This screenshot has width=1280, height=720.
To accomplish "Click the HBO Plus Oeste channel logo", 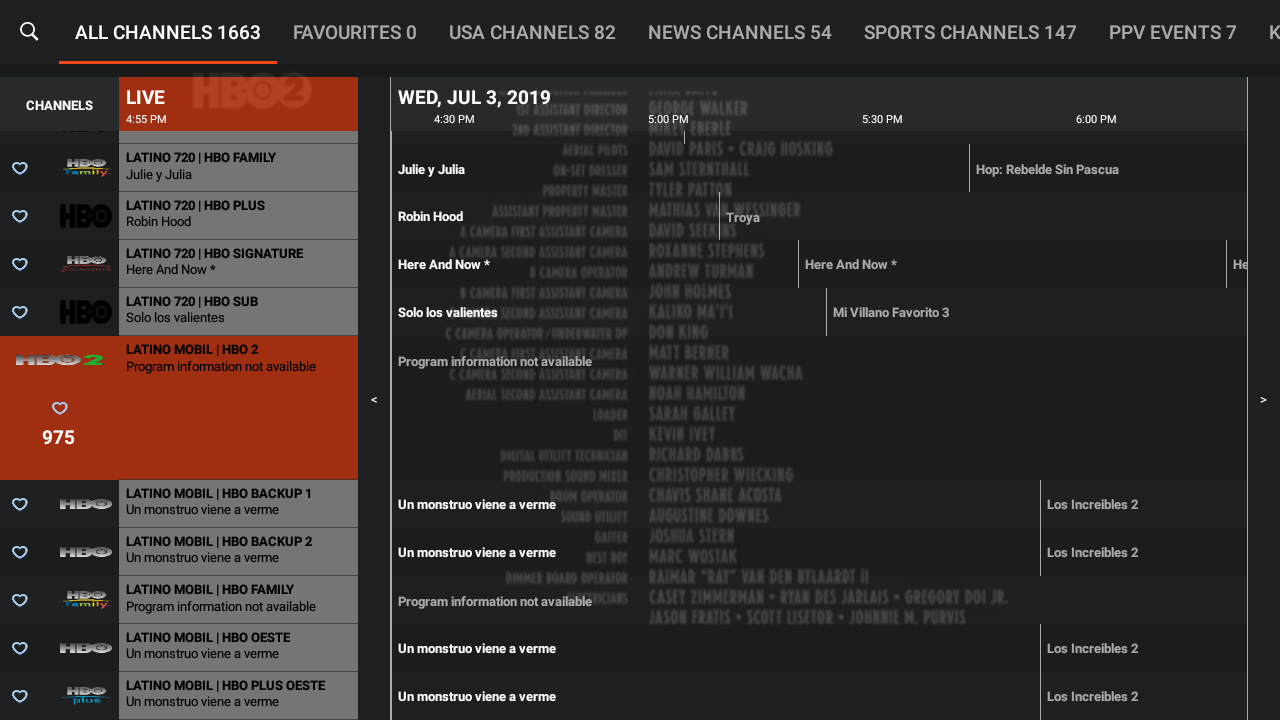I will [x=86, y=695].
